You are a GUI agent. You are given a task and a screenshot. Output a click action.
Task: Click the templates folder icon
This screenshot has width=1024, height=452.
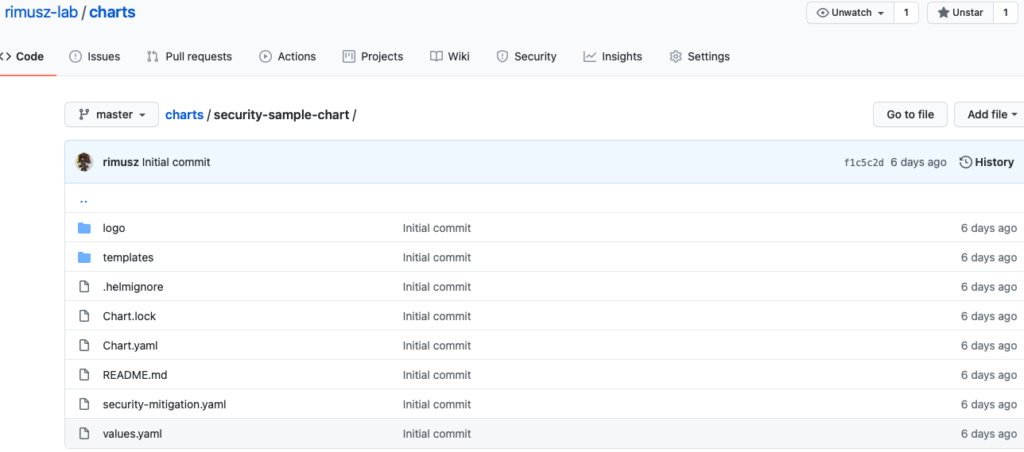[84, 257]
